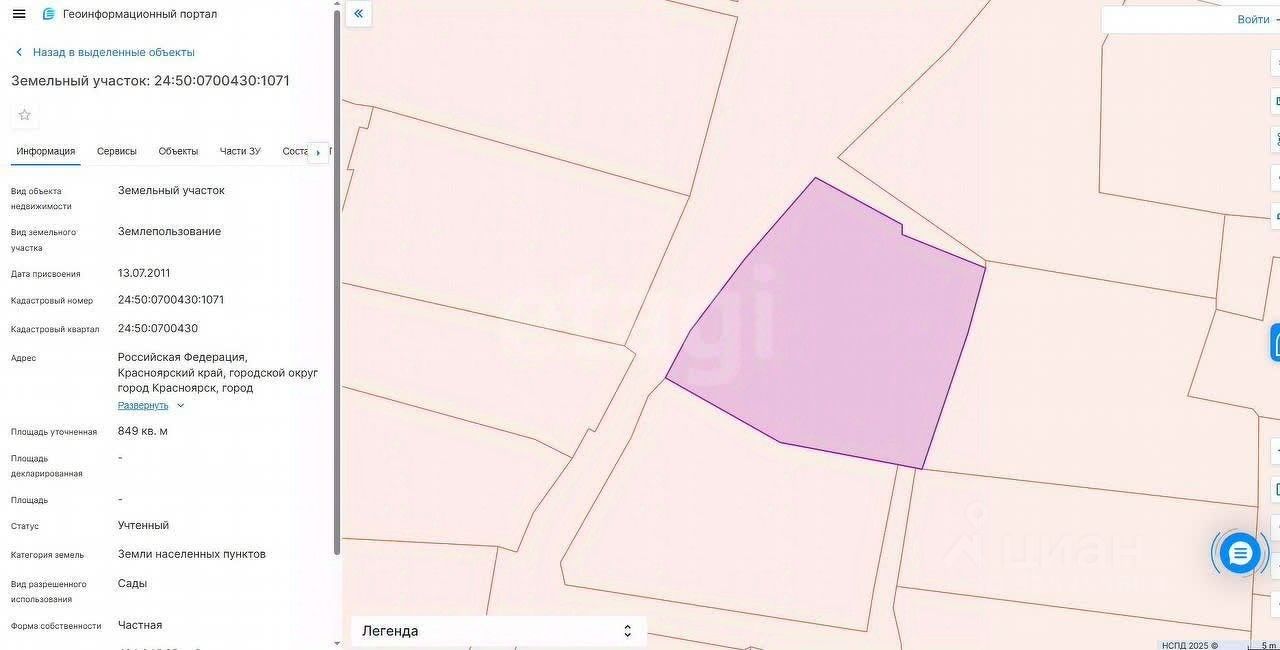Click the ownership value Частная
Screen dimensions: 1280x650
[140, 625]
